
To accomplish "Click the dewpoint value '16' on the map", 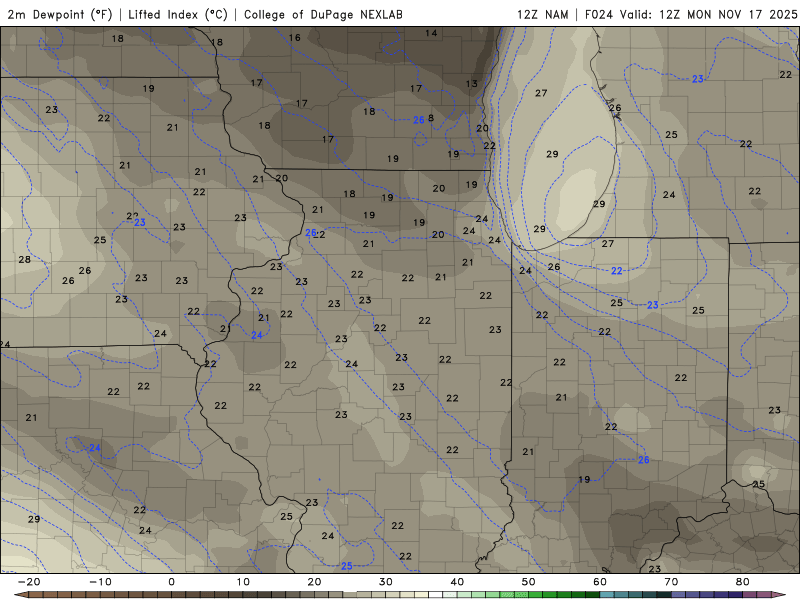I will click(x=294, y=37).
